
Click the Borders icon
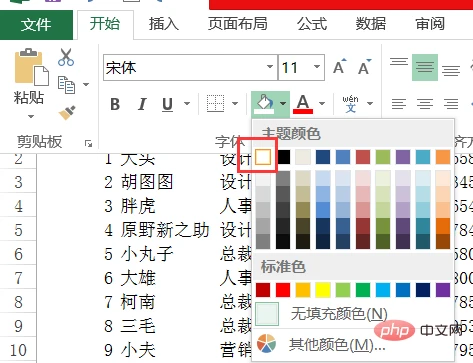pos(215,104)
